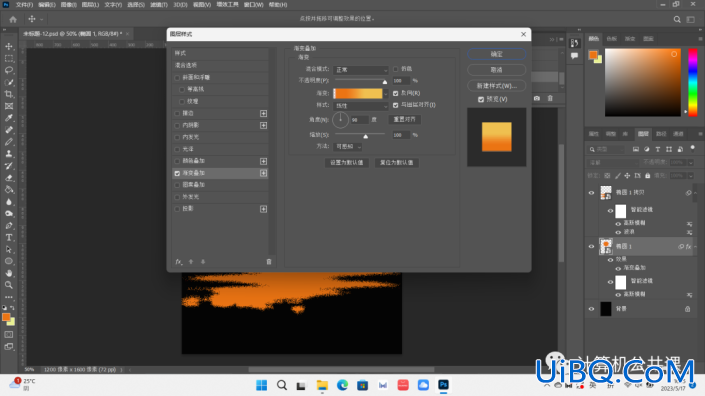Open the History panel icon in the collapsed dock

(x=575, y=43)
